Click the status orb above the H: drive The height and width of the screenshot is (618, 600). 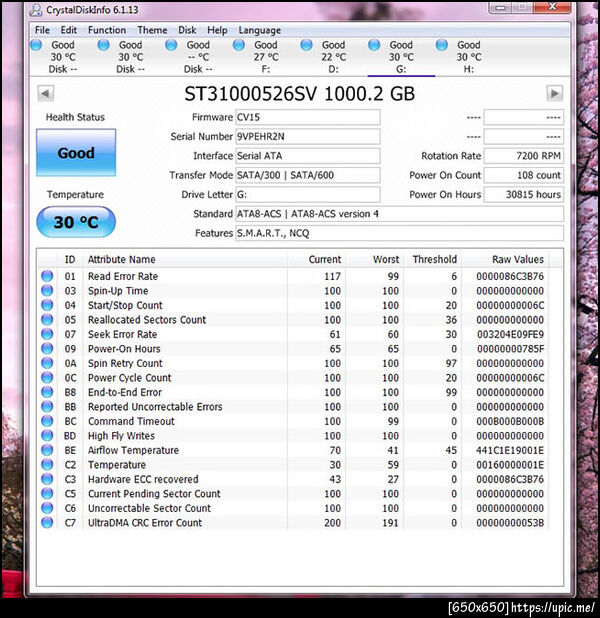click(442, 45)
